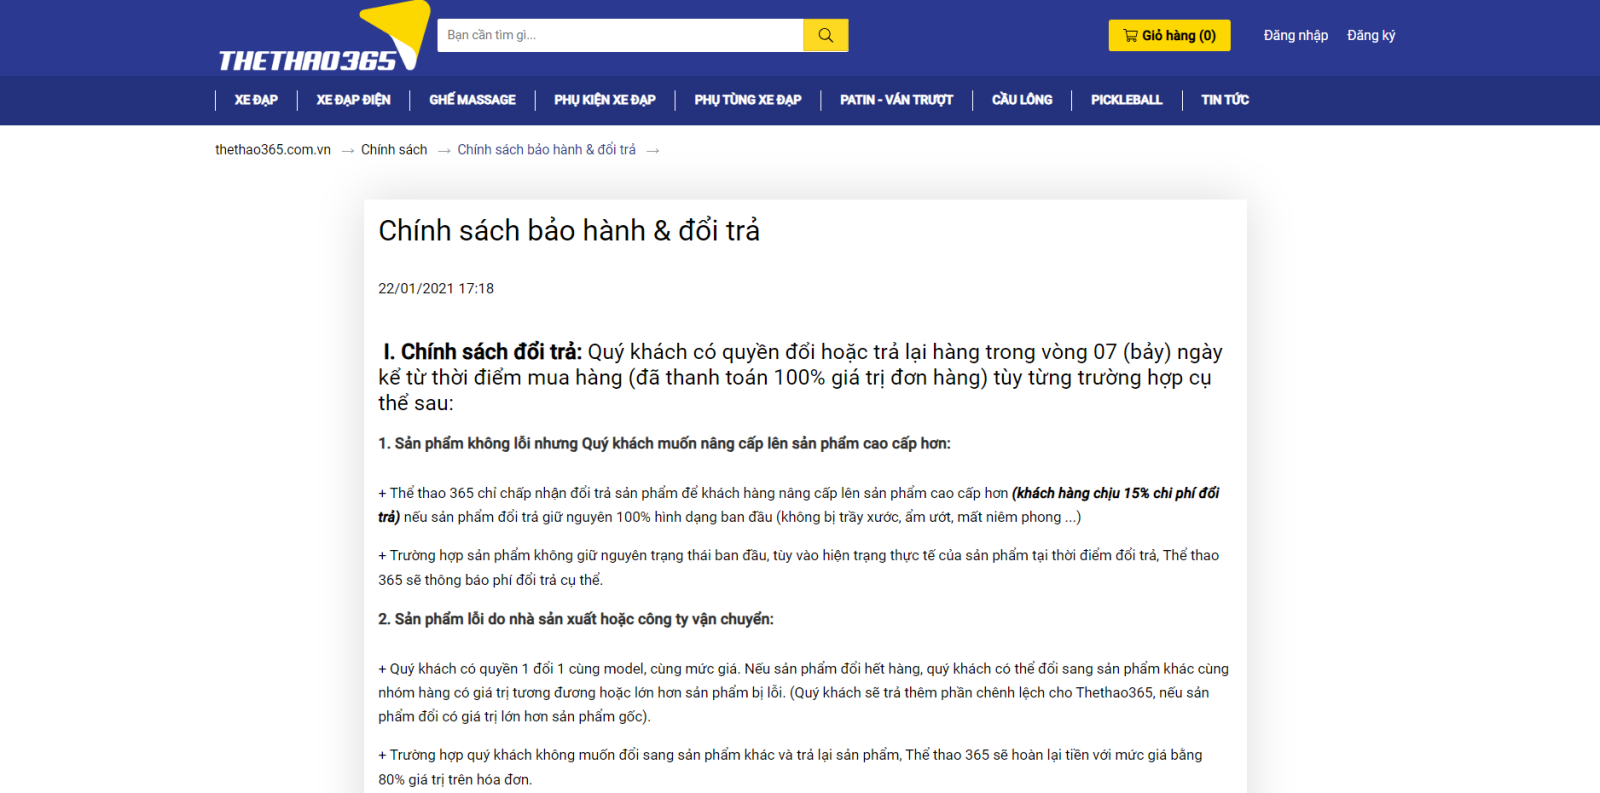The image size is (1600, 793).
Task: Click the magnifier search icon button
Action: pos(825,35)
